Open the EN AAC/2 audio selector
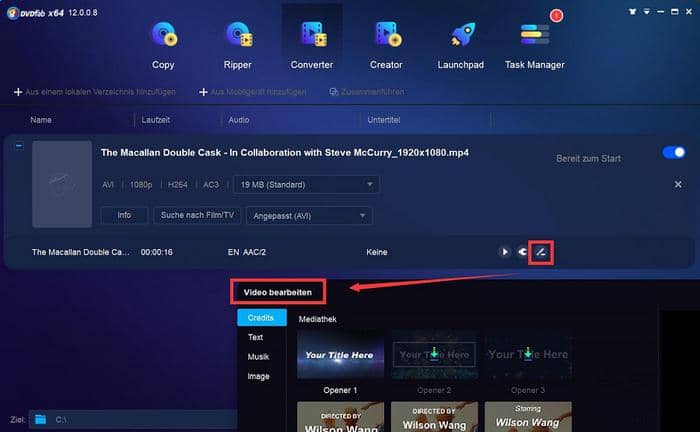This screenshot has width=700, height=432. [247, 252]
